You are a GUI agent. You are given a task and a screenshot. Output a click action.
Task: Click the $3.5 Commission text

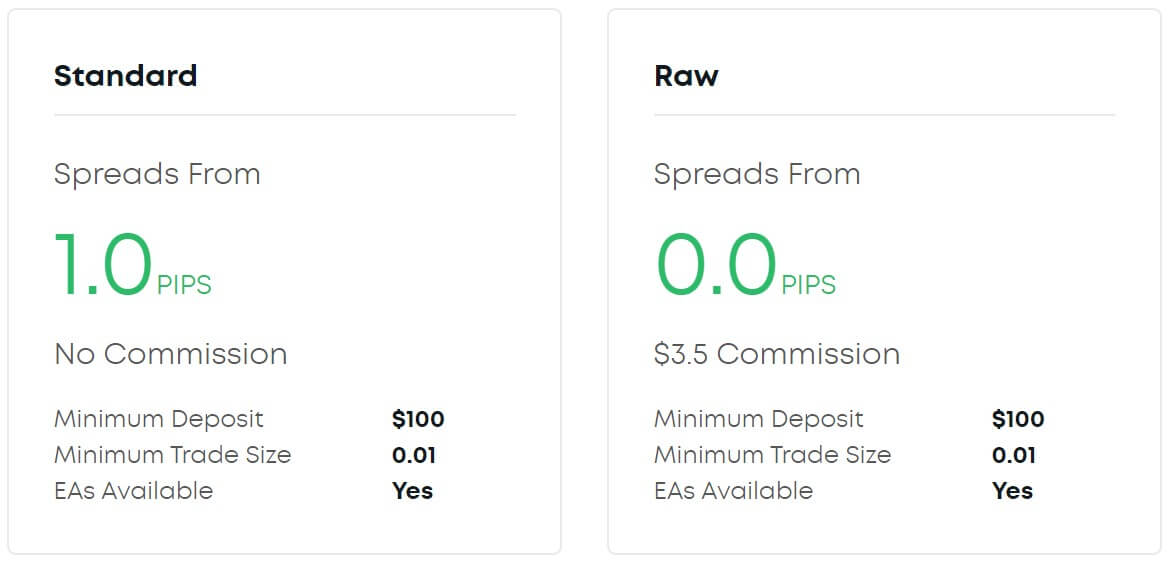777,354
